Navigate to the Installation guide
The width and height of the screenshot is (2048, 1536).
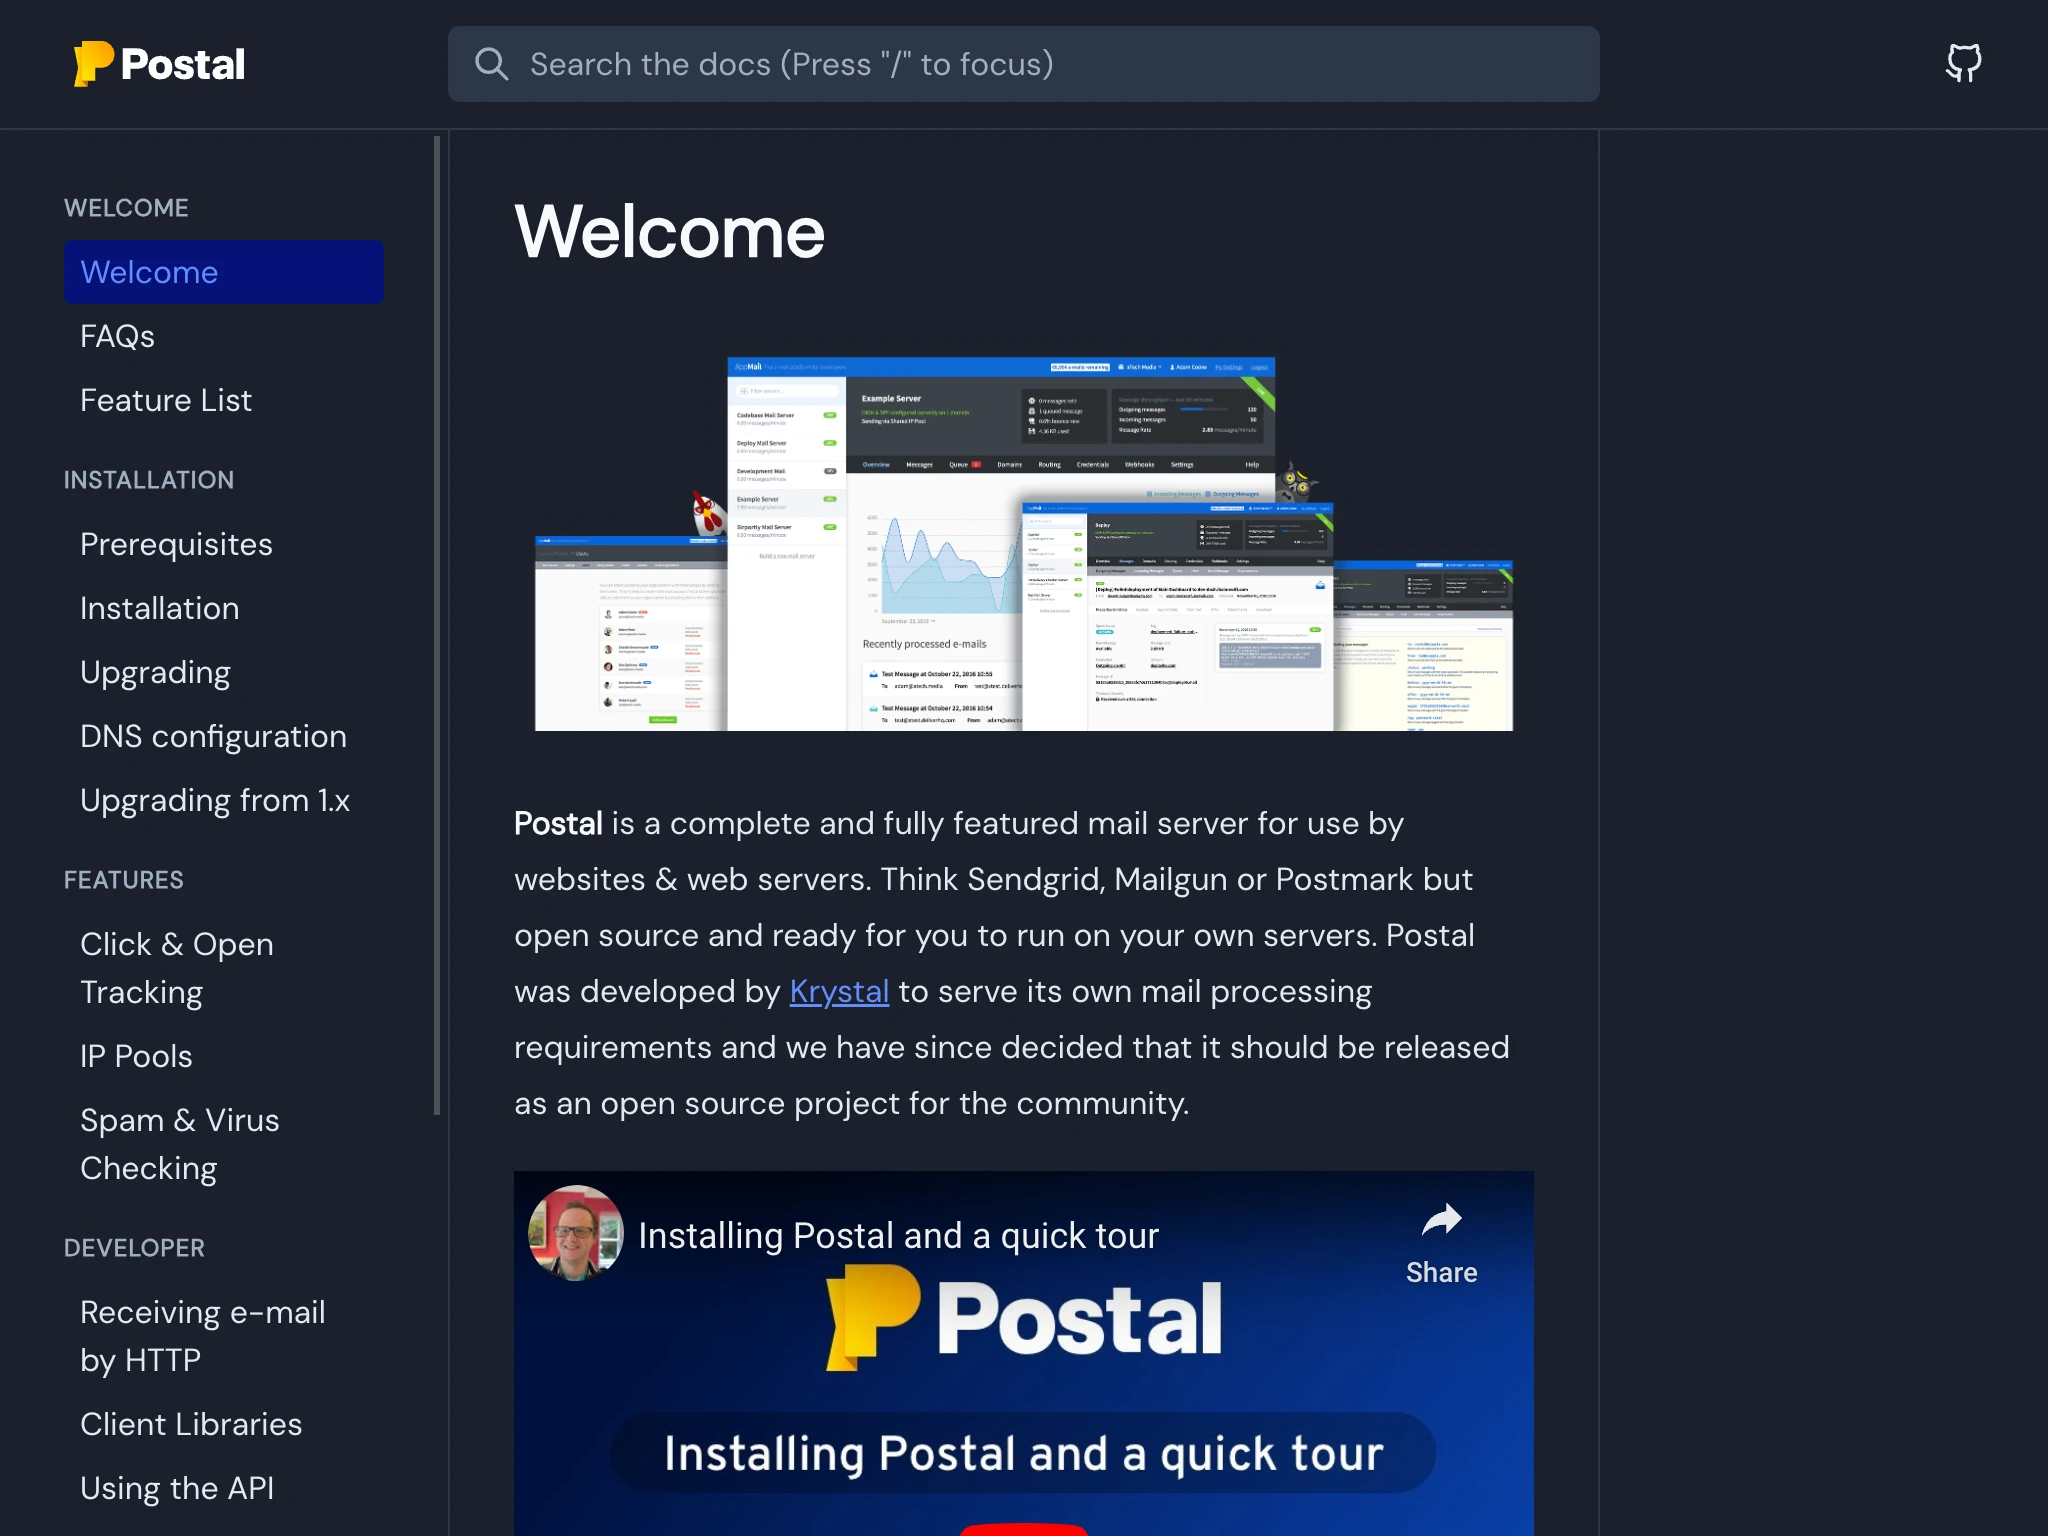pos(159,608)
